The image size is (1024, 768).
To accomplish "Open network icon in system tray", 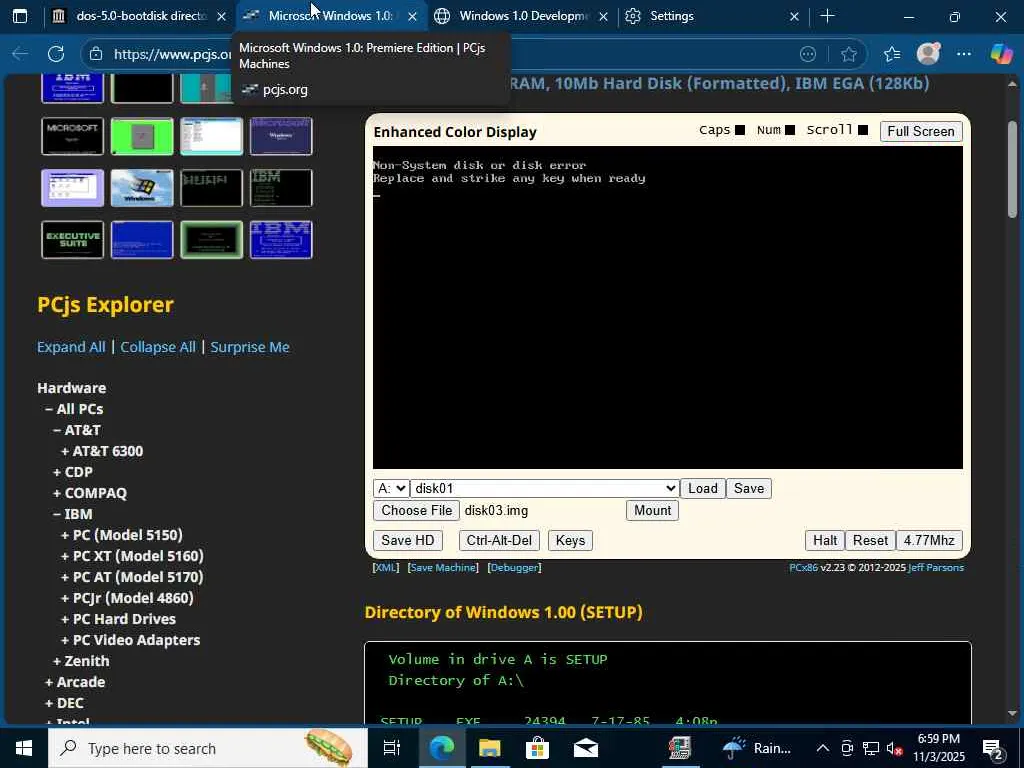I will (x=871, y=748).
